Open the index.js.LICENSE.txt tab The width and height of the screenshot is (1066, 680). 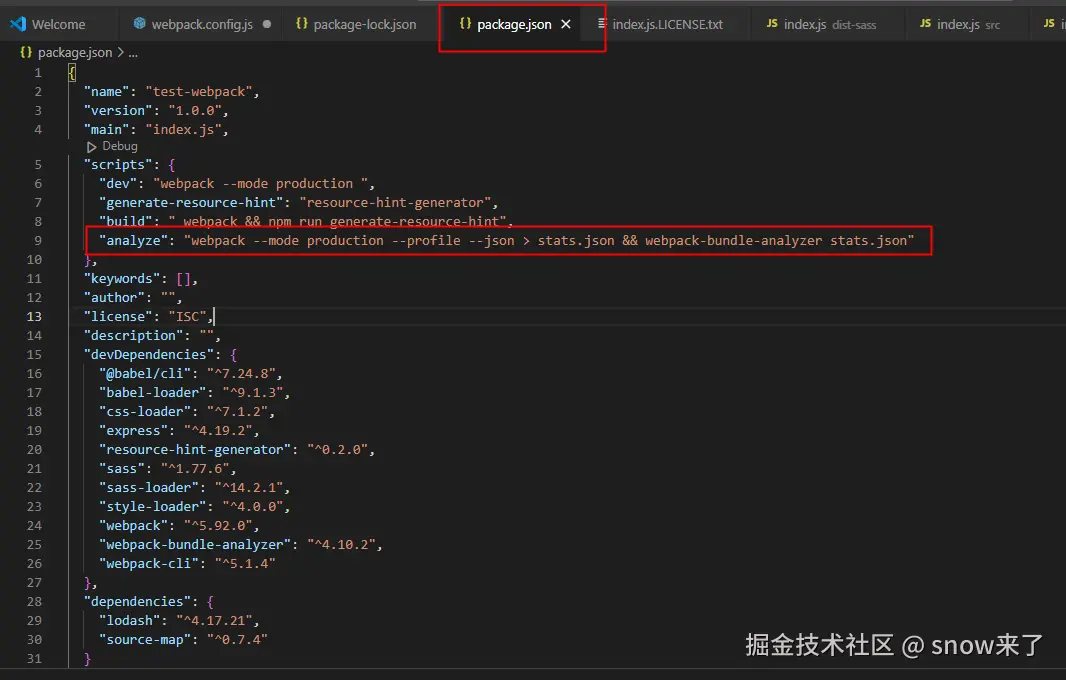coord(667,24)
